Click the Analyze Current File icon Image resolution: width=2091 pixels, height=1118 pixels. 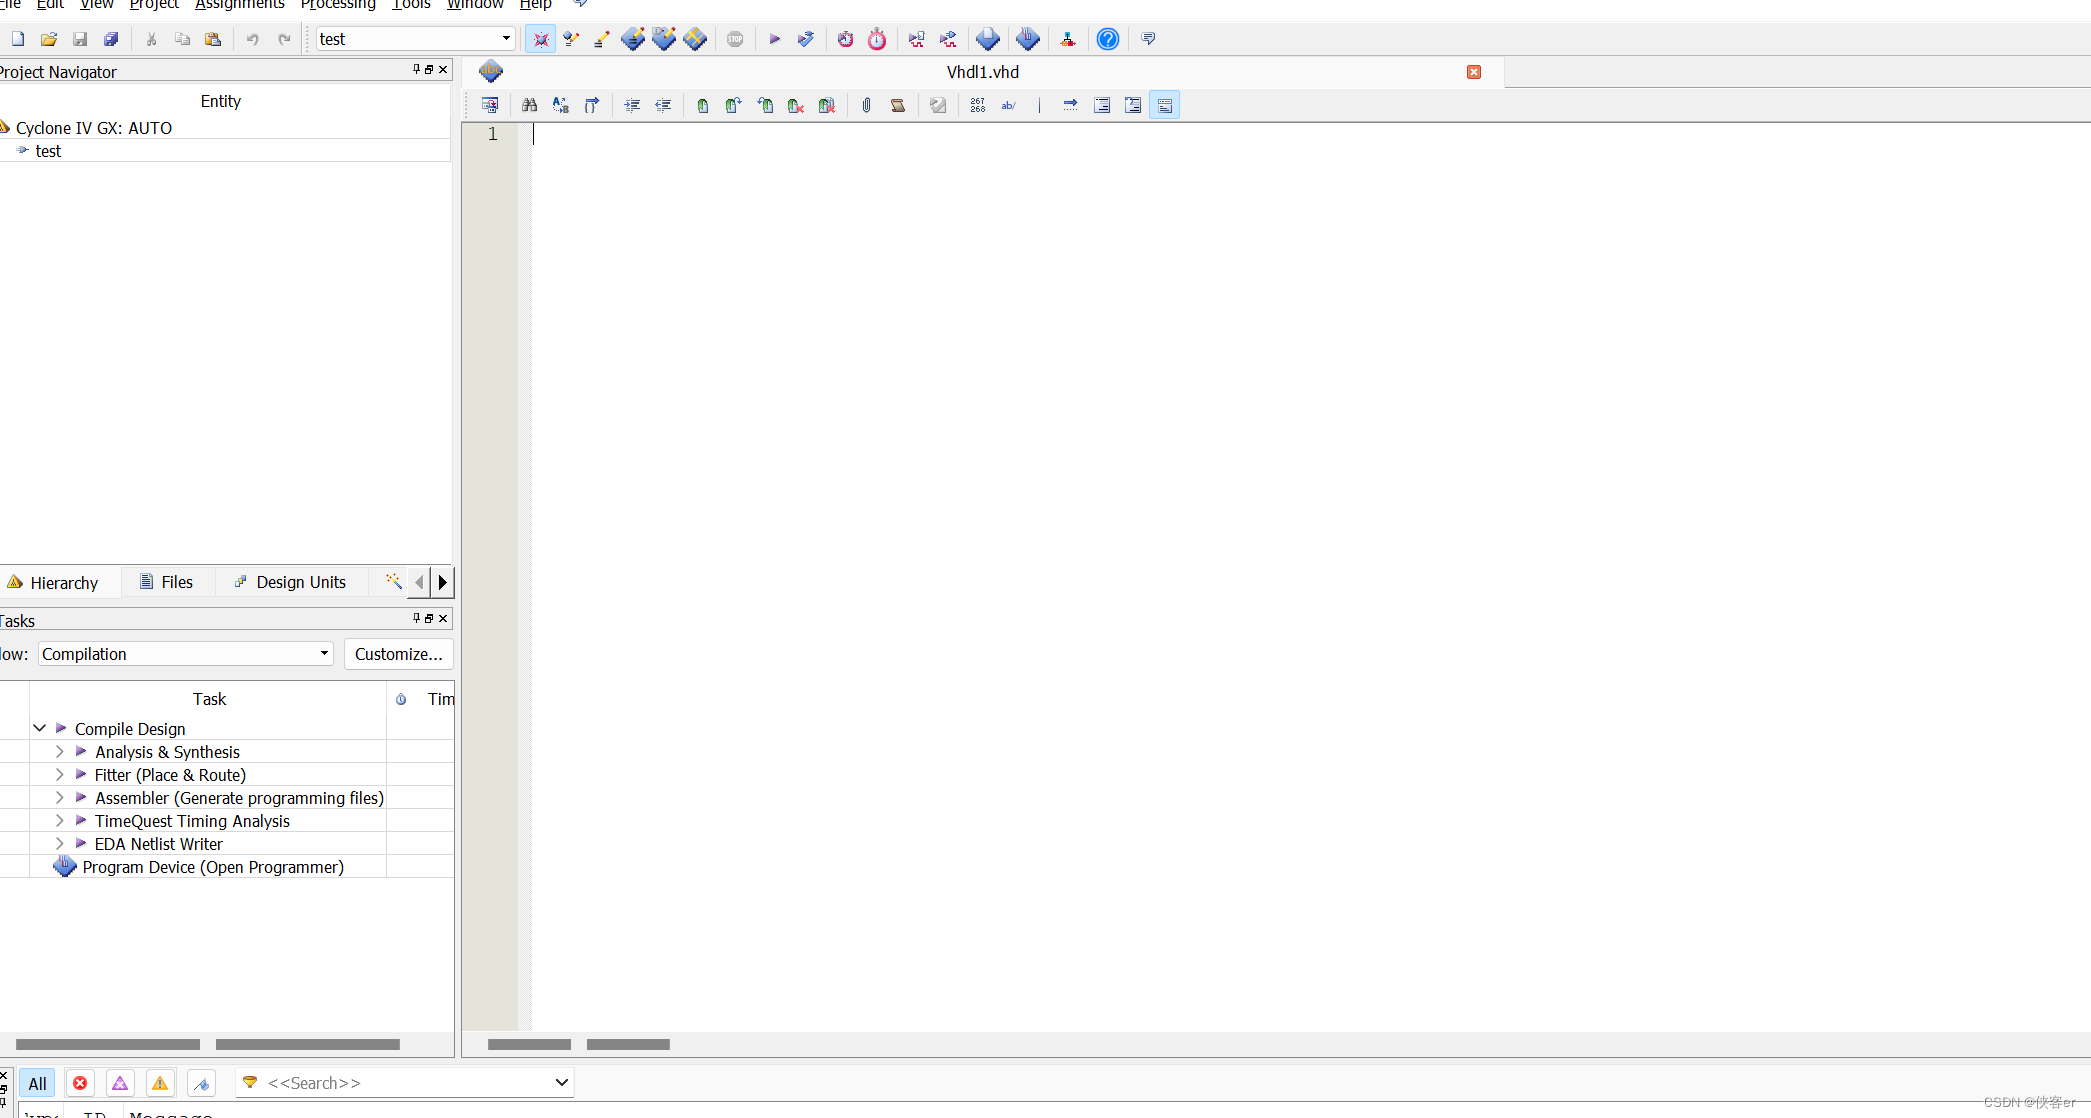[x=938, y=105]
